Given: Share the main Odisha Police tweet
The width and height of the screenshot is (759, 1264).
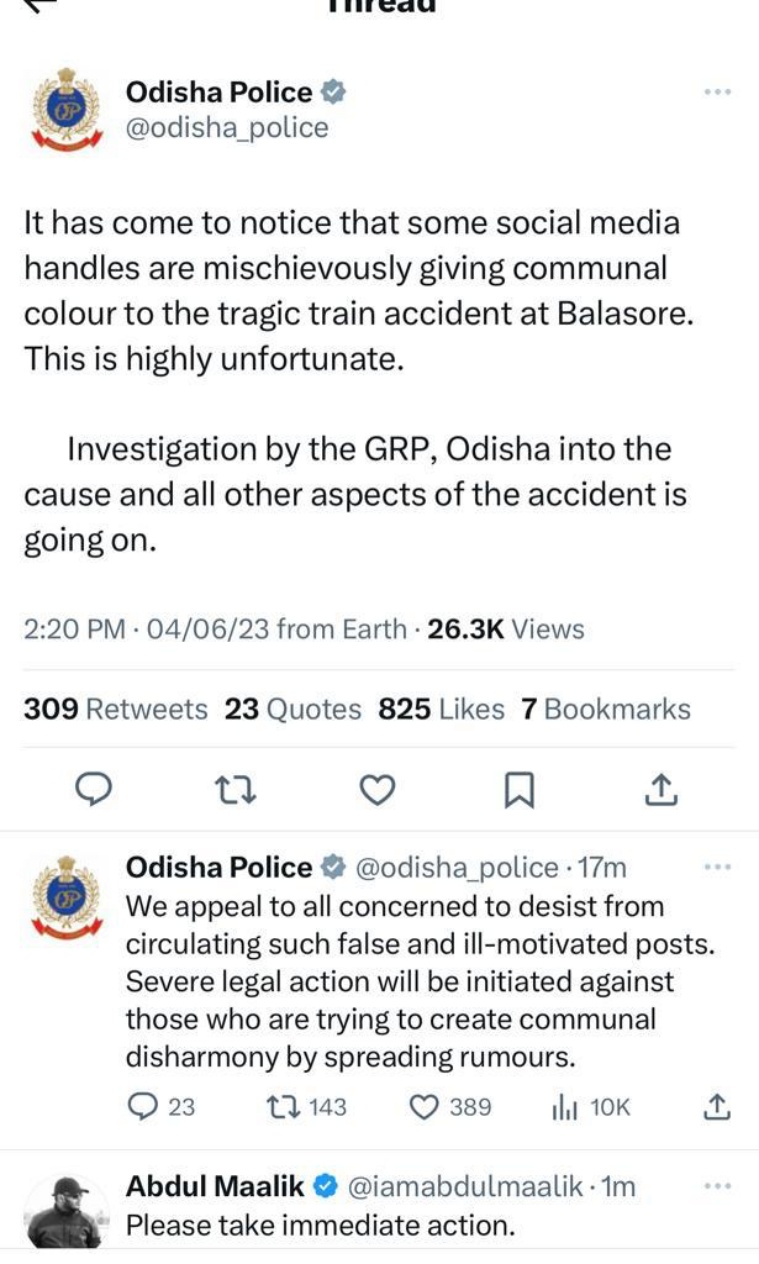Looking at the screenshot, I should pos(661,791).
